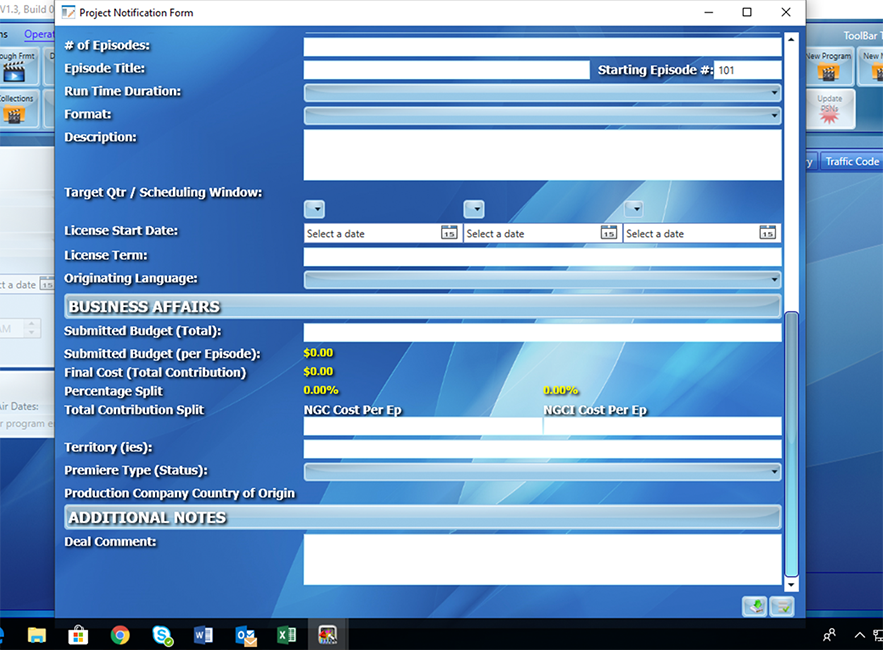The height and width of the screenshot is (650, 883).
Task: Switch to the Traffic Code tab
Action: (x=851, y=161)
